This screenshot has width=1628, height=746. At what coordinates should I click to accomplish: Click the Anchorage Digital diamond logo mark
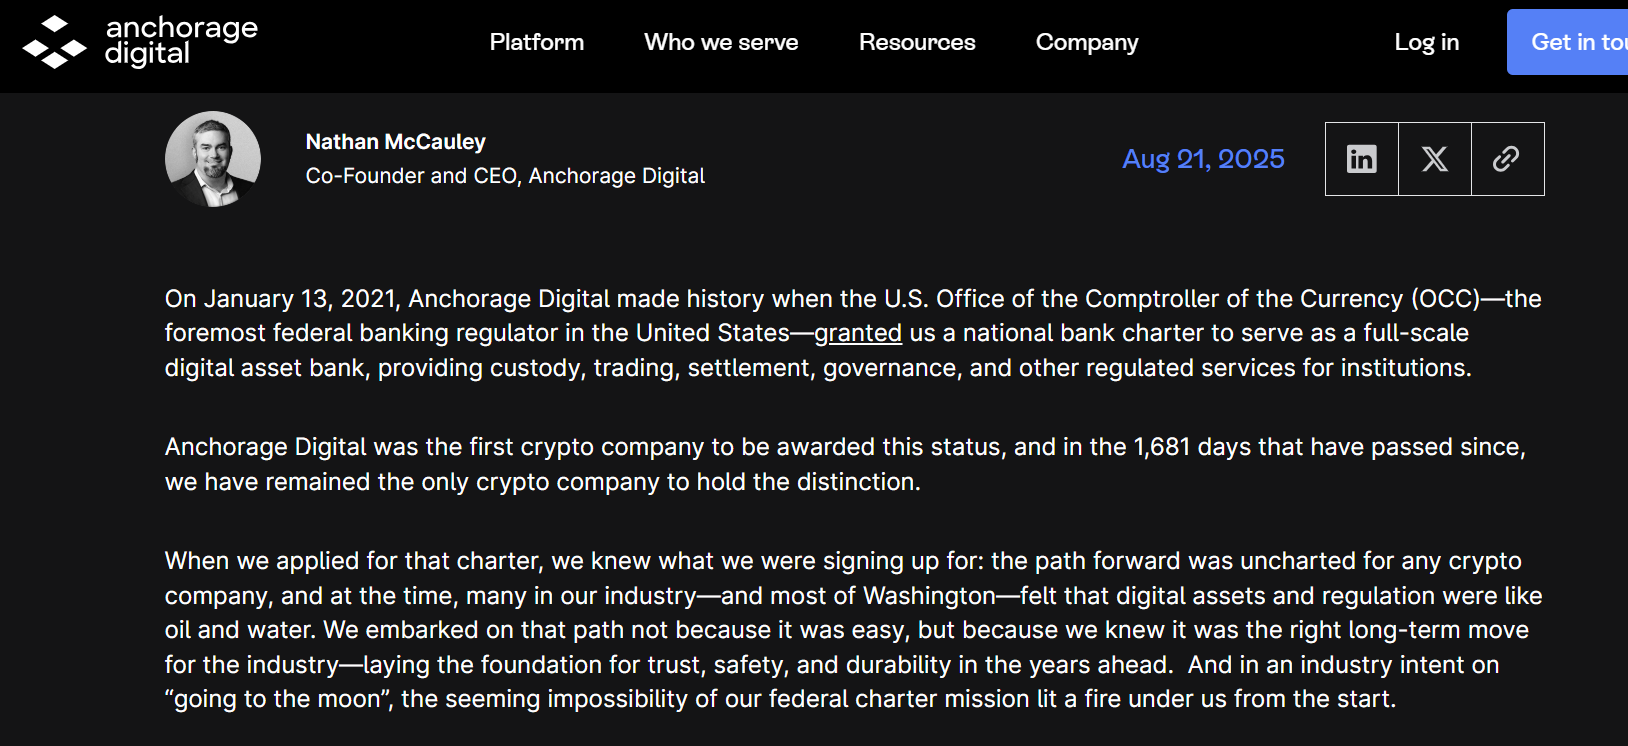click(x=55, y=42)
